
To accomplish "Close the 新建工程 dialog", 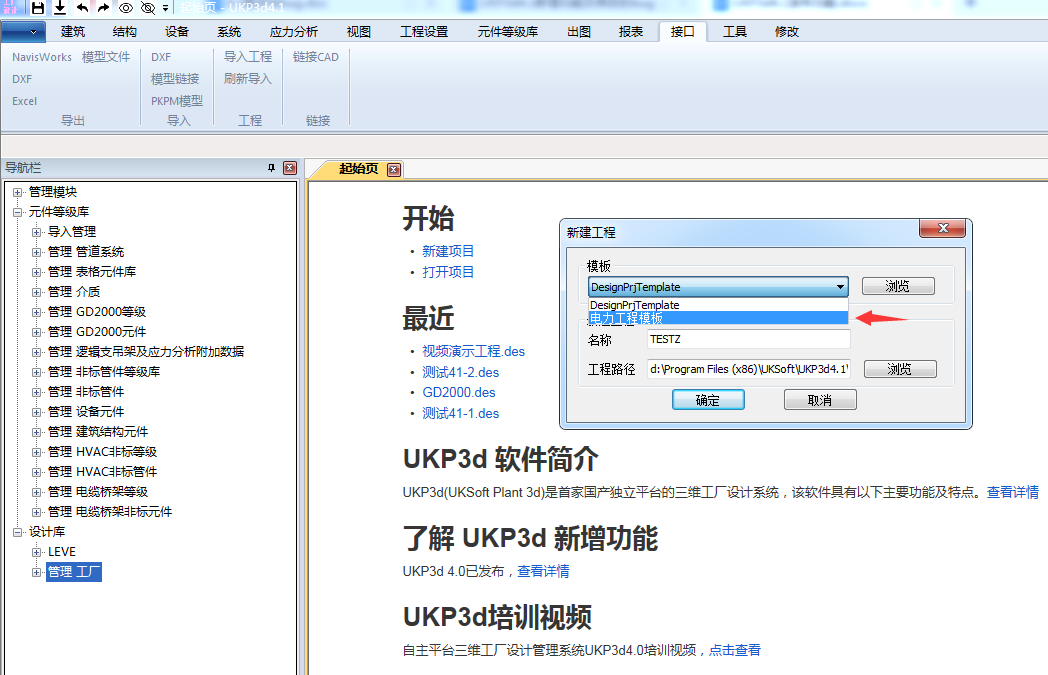I will click(x=942, y=228).
